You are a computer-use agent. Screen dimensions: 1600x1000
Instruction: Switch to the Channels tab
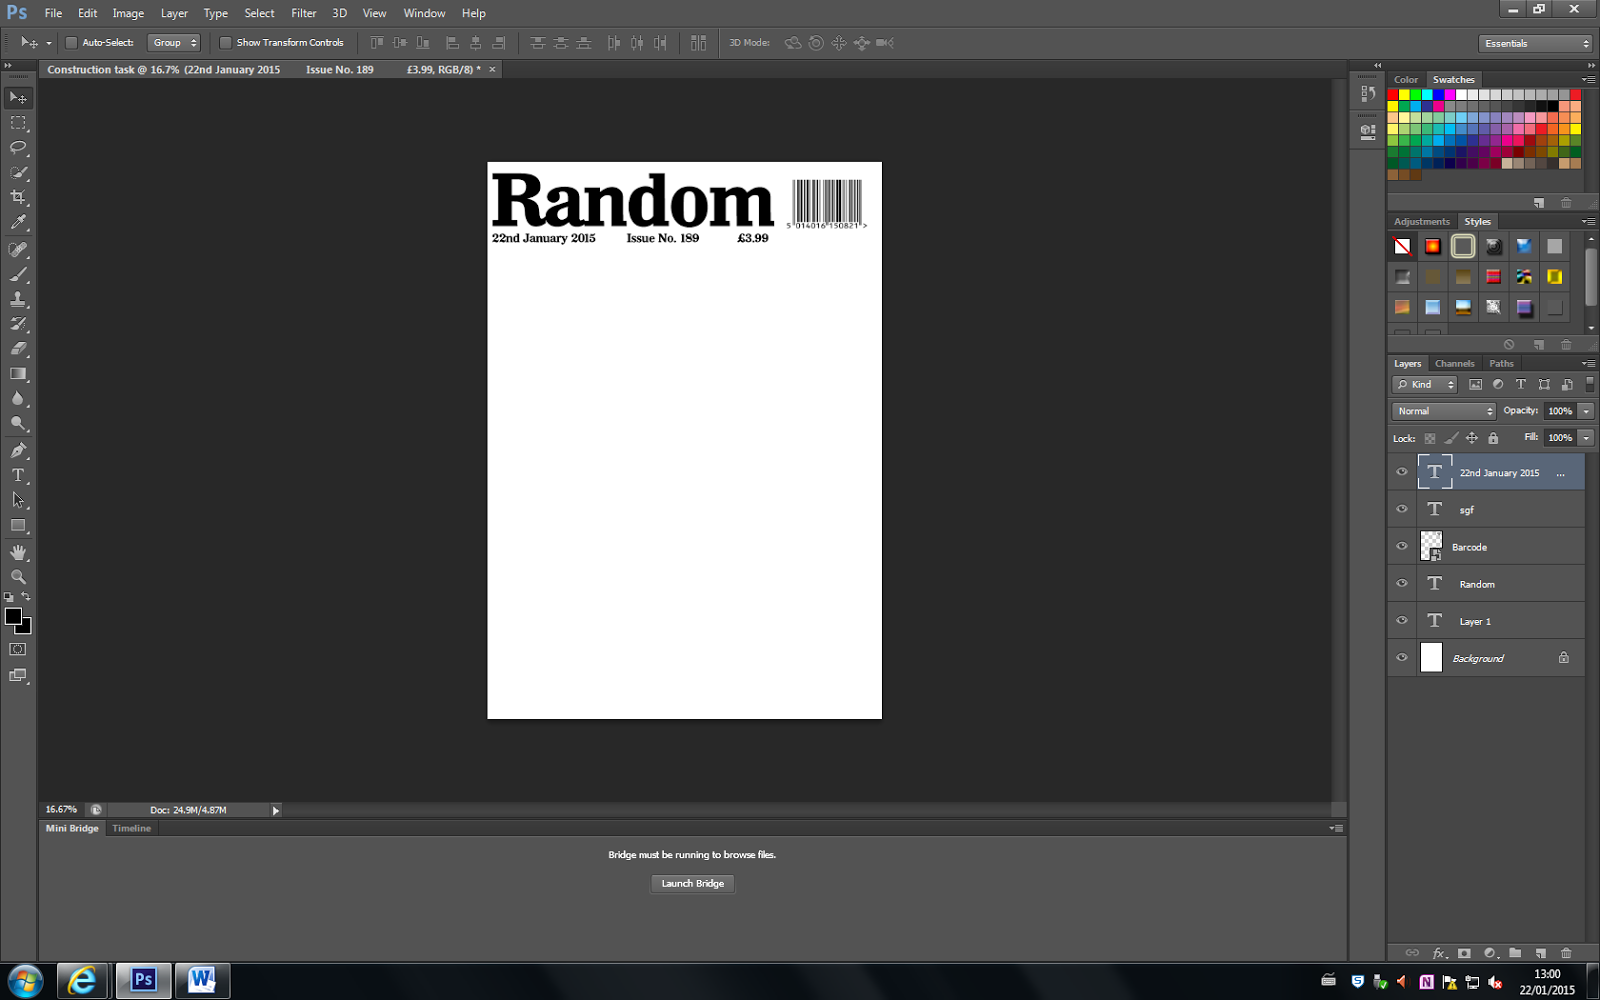pyautogui.click(x=1454, y=364)
